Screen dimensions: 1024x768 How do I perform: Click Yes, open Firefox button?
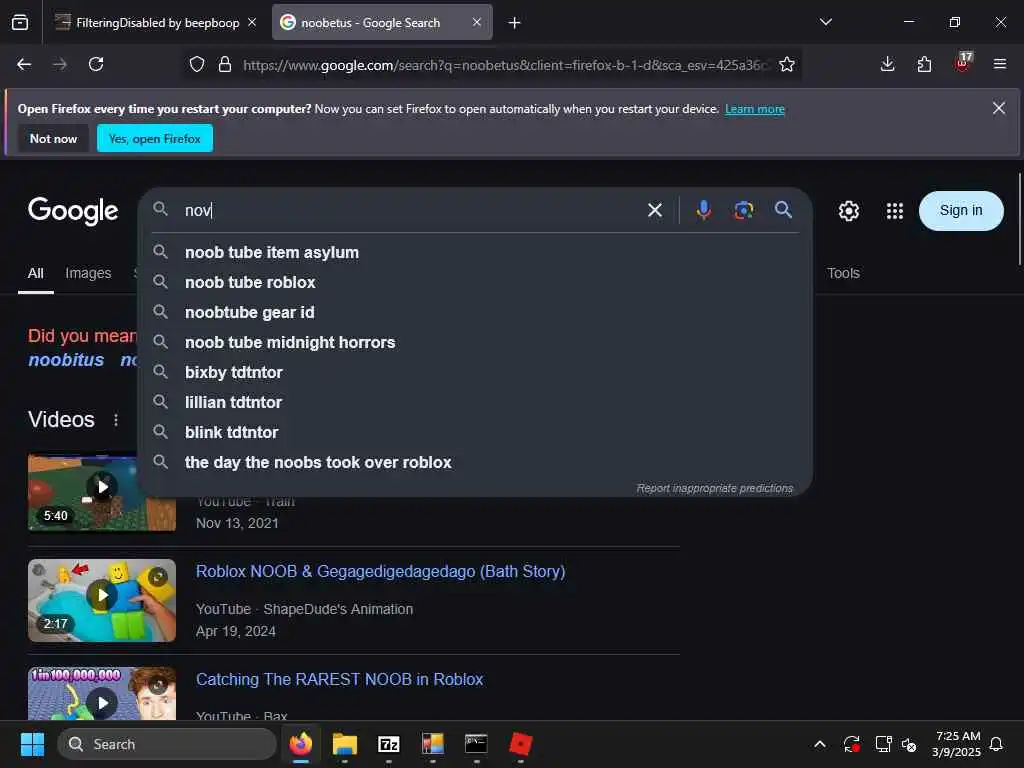point(155,138)
